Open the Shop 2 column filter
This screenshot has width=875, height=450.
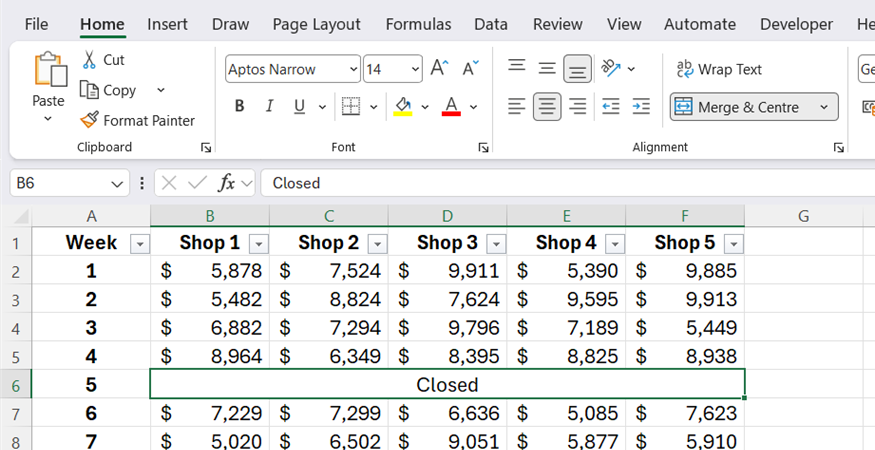[x=377, y=244]
